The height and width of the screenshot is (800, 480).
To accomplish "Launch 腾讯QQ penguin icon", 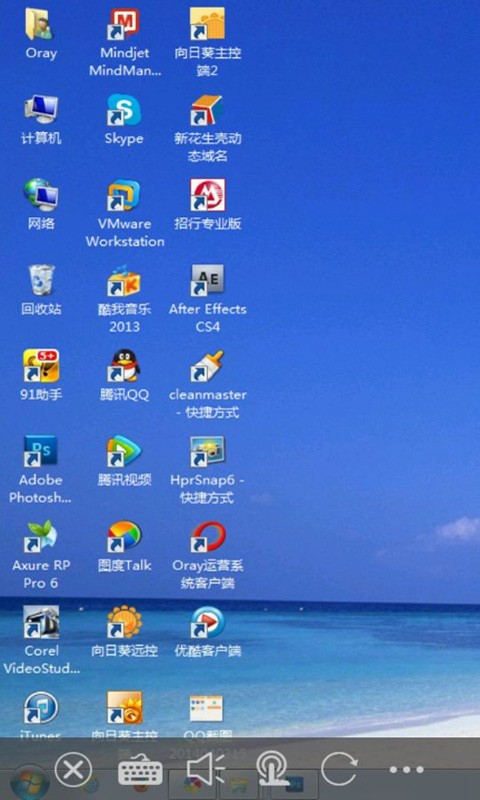I will click(124, 365).
